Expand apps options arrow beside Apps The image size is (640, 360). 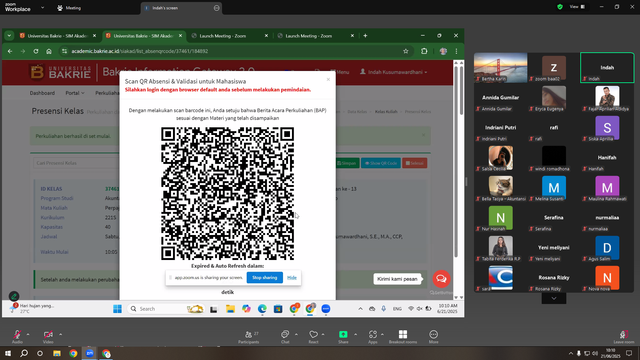pyautogui.click(x=382, y=334)
